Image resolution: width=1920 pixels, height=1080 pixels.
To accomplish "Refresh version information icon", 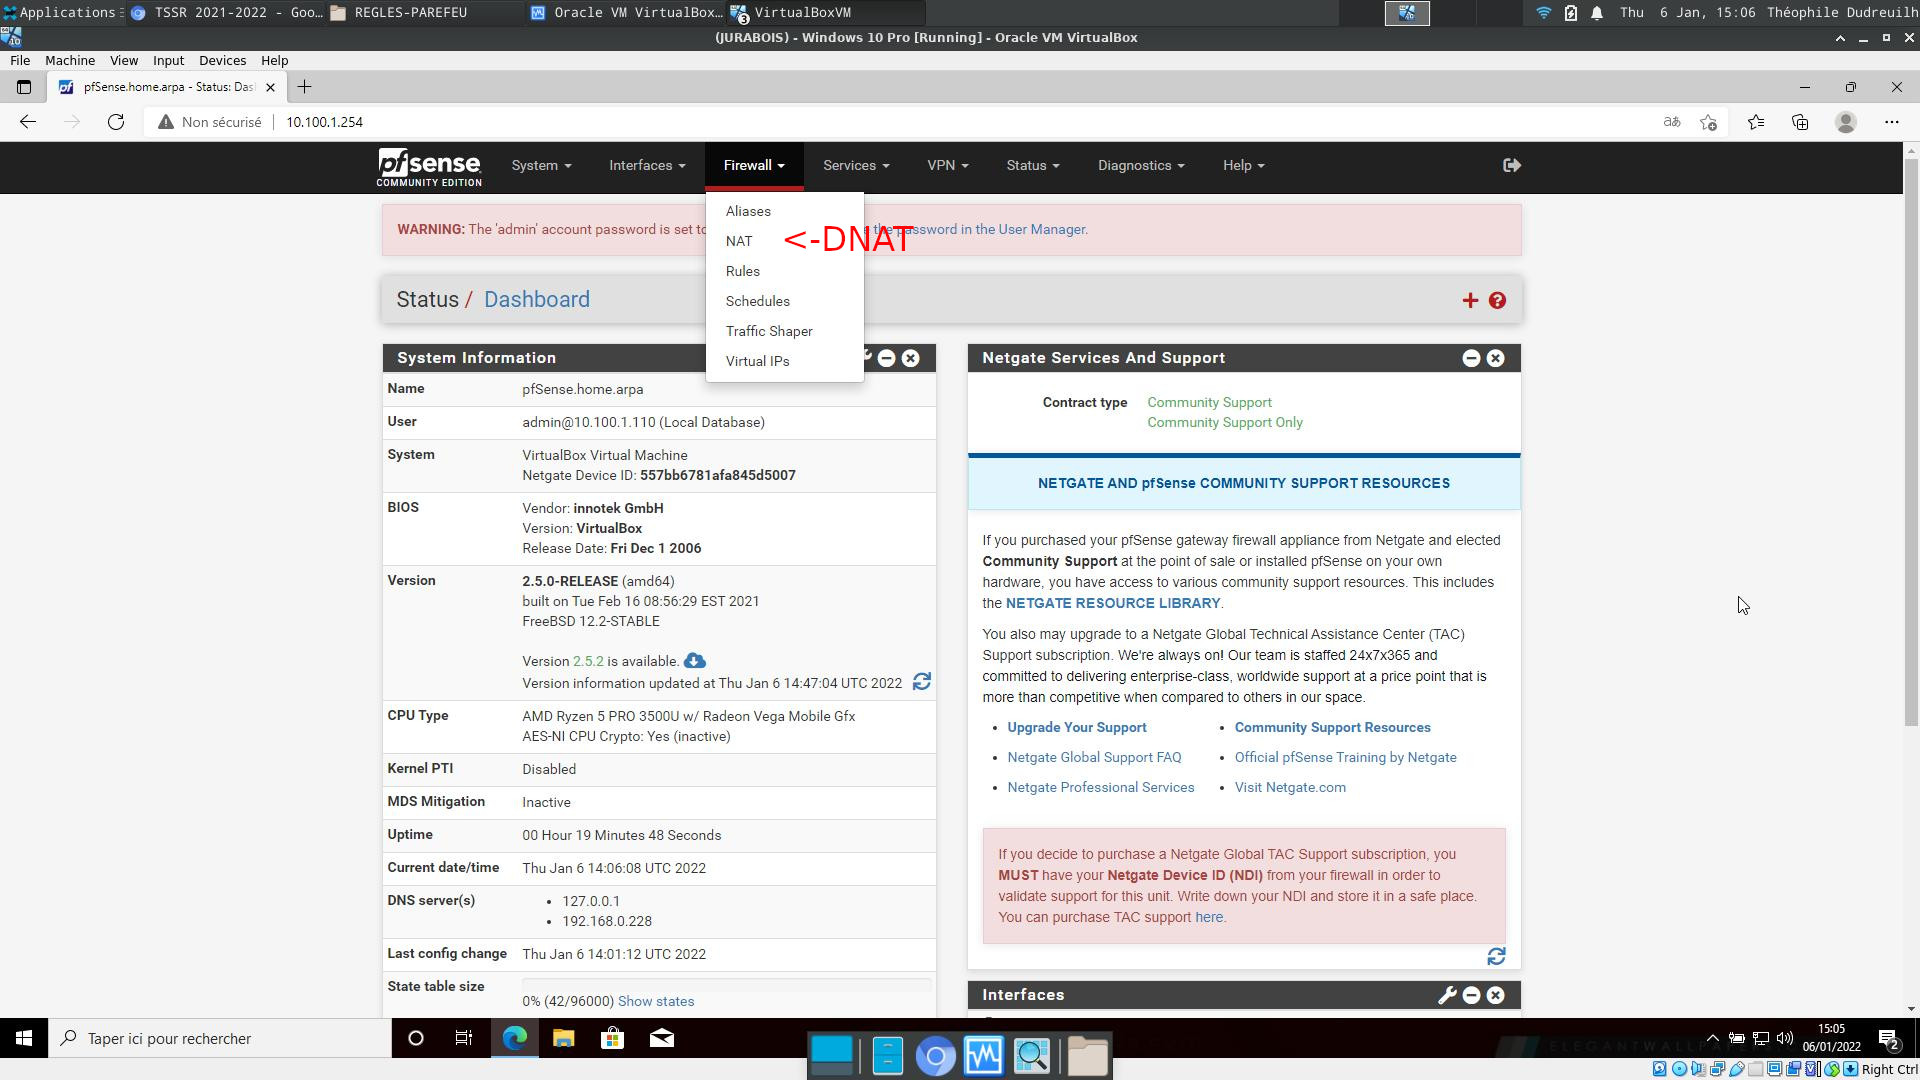I will 922,682.
